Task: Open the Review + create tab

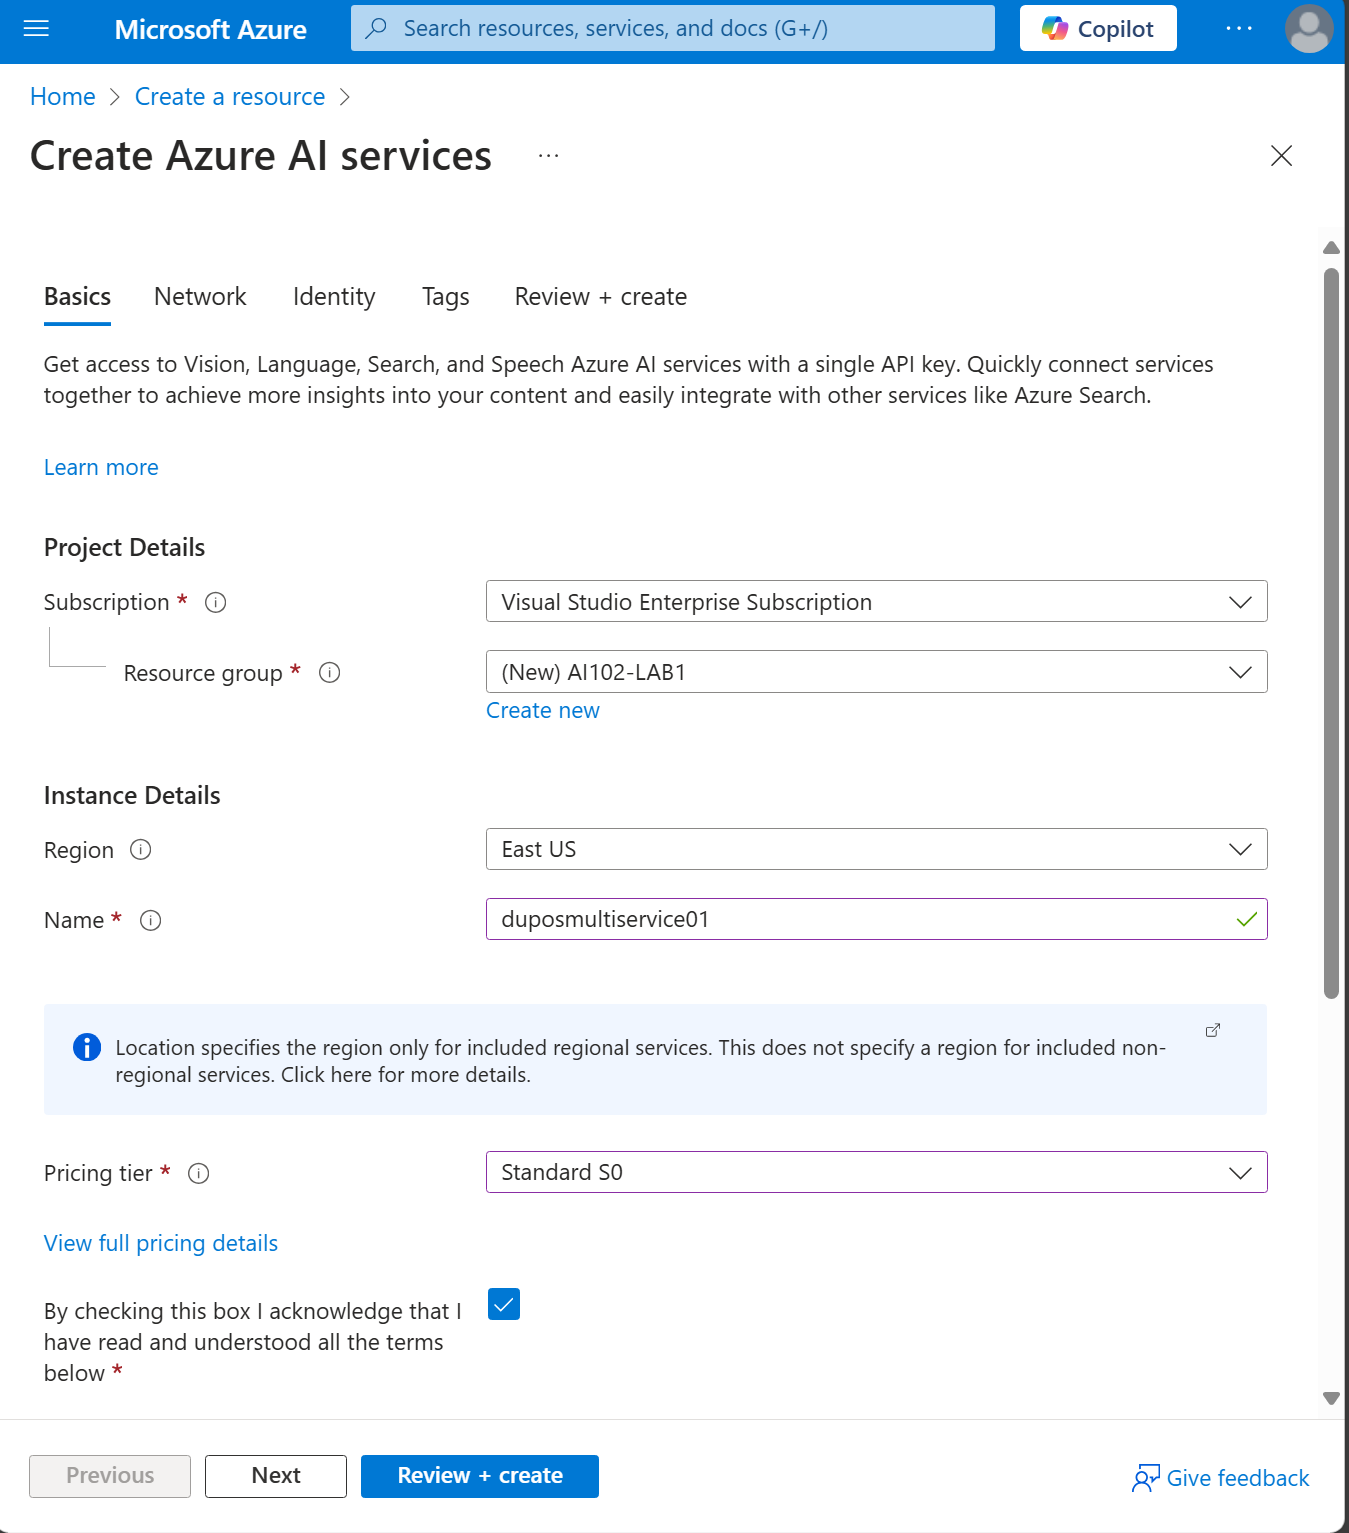Action: pos(601,297)
